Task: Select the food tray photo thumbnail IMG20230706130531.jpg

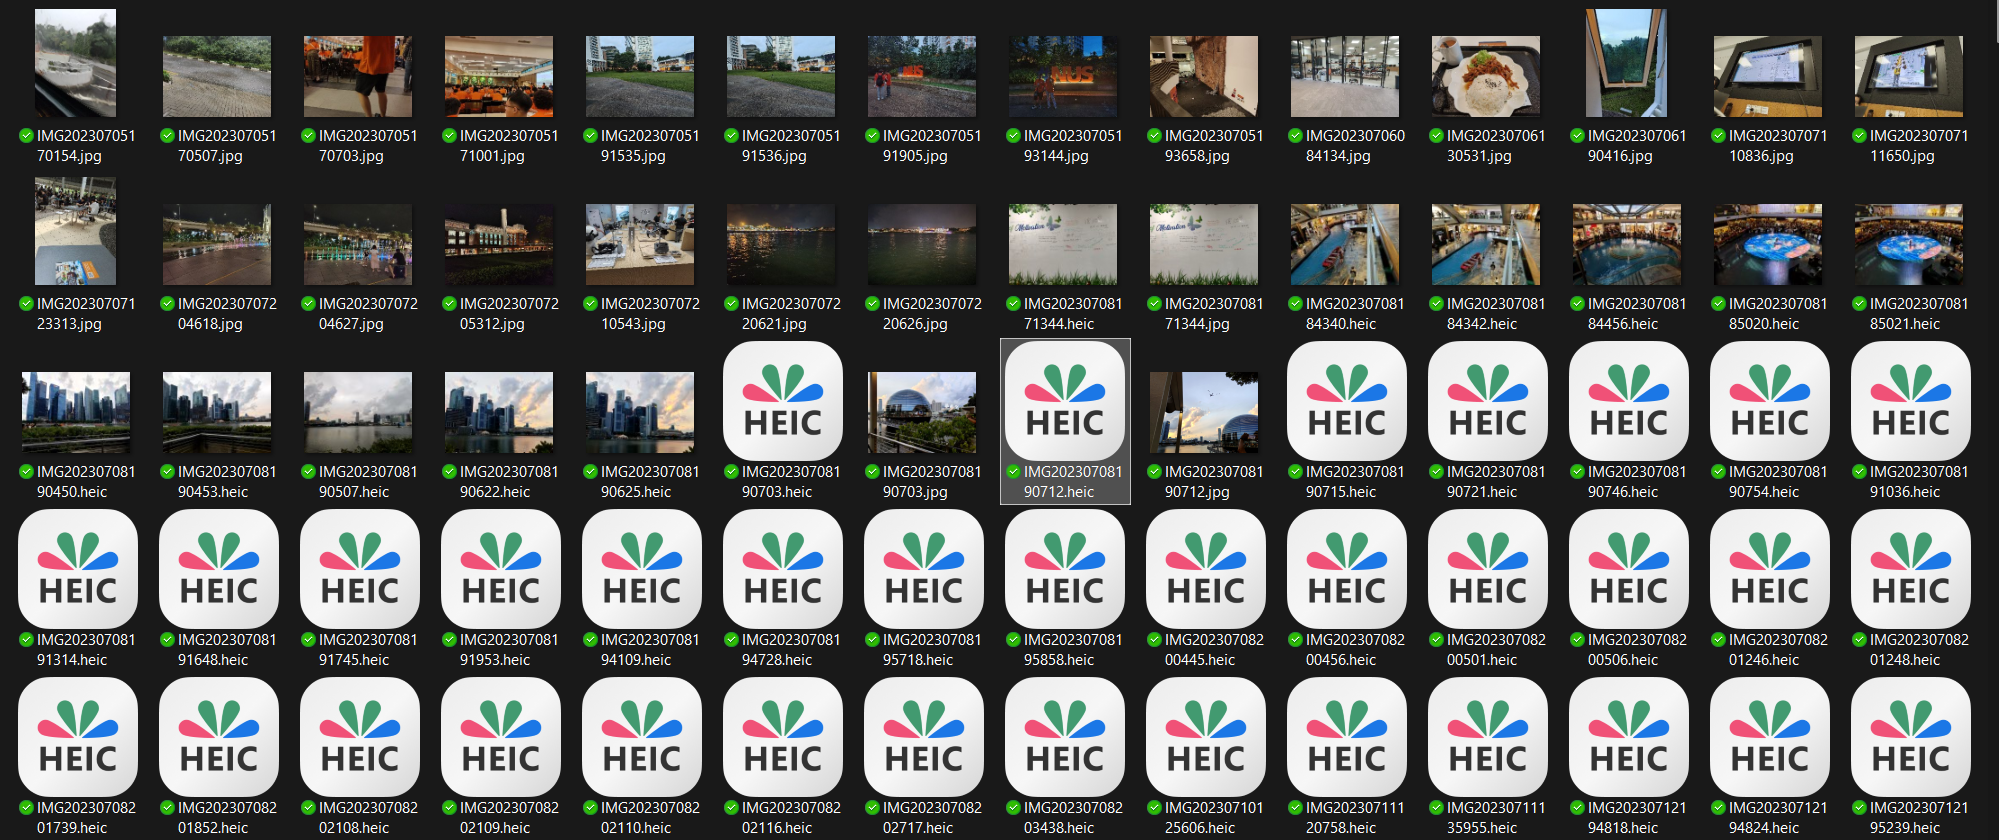Action: click(x=1485, y=77)
